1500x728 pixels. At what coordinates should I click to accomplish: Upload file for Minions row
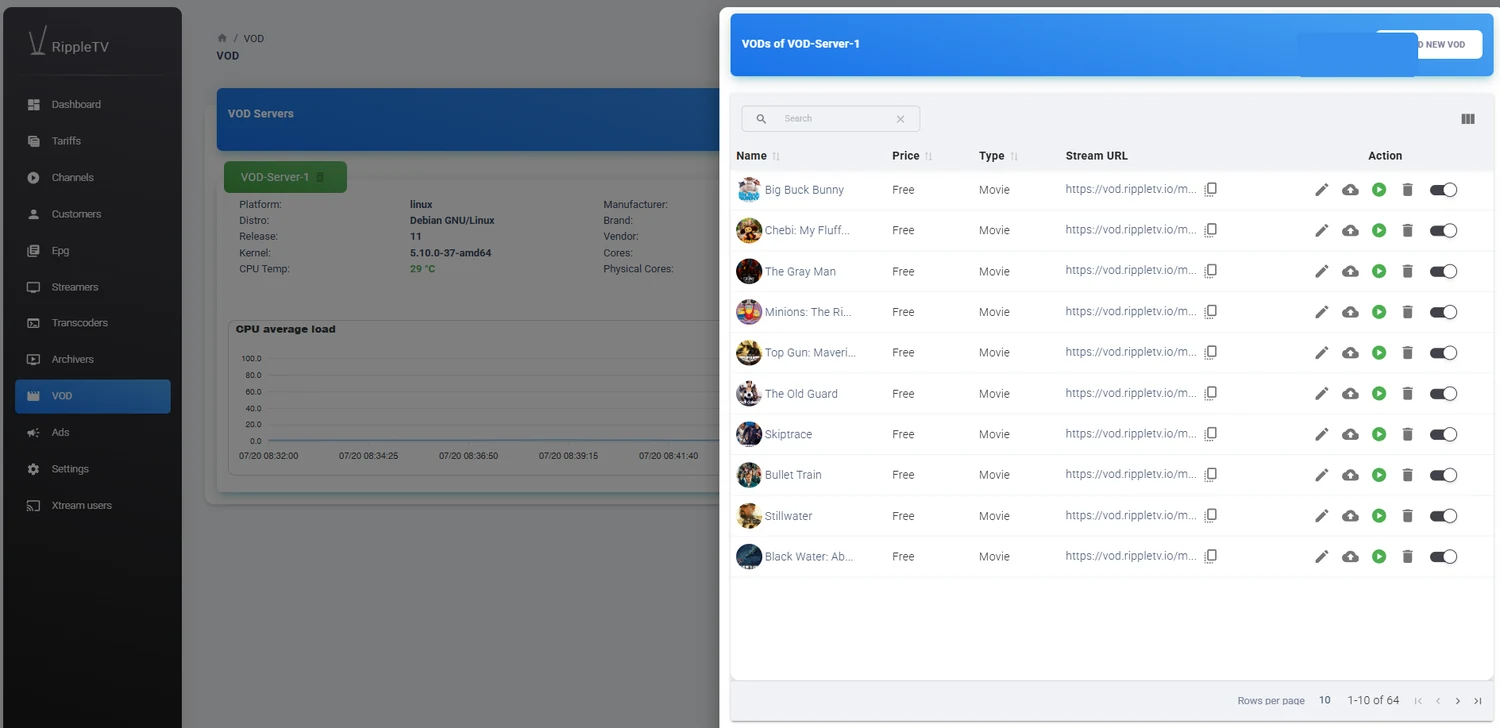(x=1350, y=312)
